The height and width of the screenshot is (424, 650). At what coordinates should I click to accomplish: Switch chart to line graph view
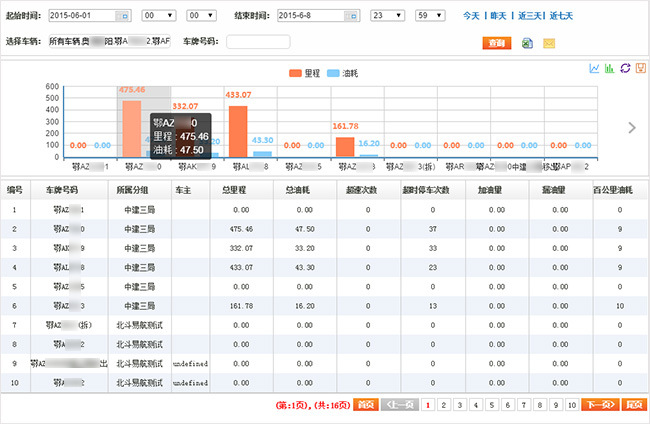pyautogui.click(x=594, y=68)
